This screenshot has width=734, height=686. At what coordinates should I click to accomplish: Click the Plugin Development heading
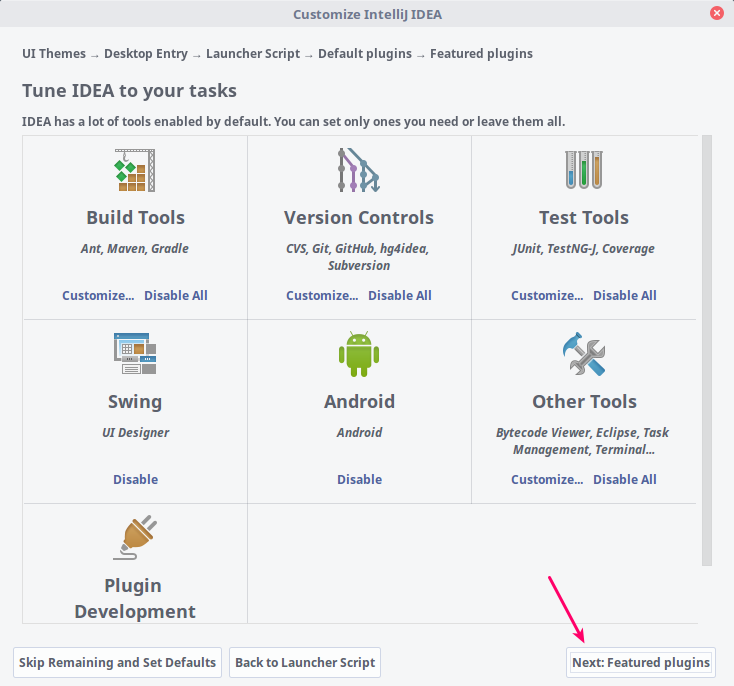pyautogui.click(x=135, y=599)
